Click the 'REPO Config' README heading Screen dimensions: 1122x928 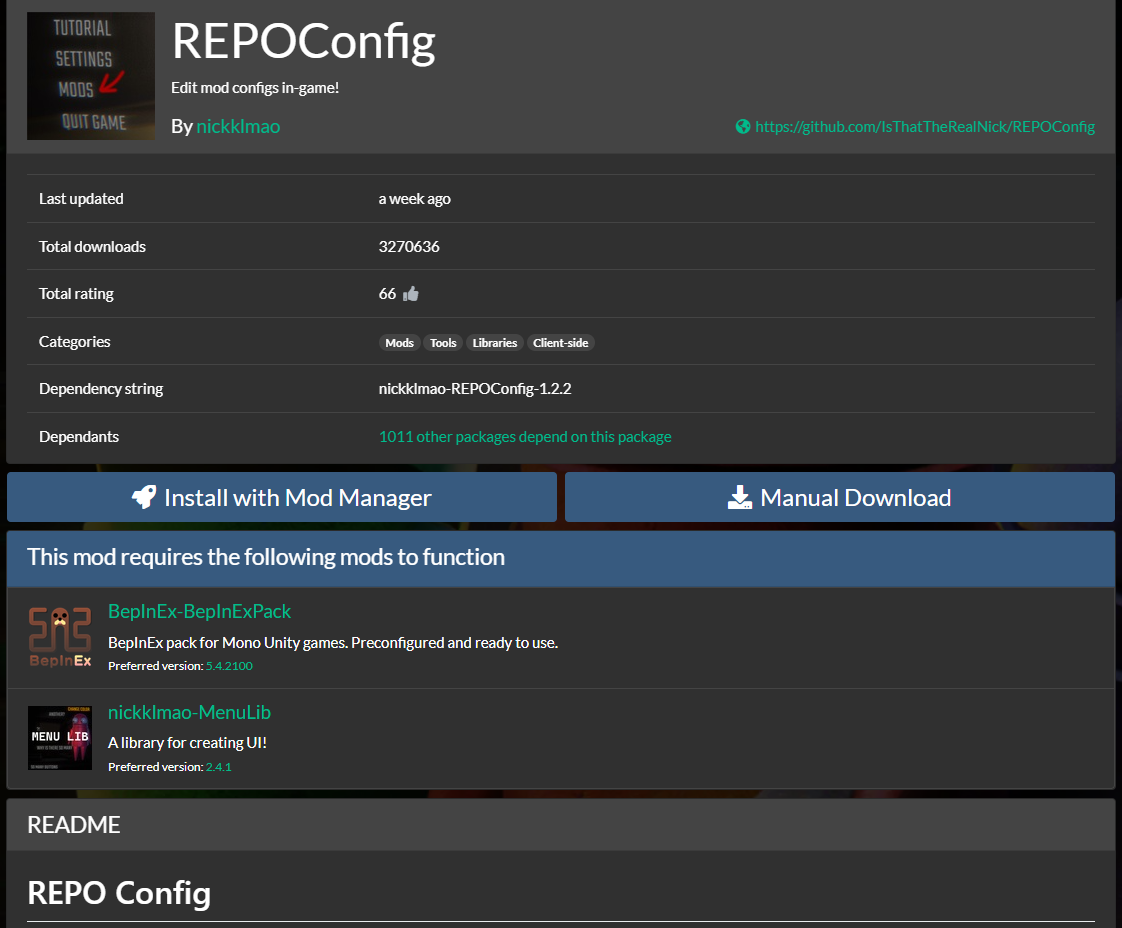(119, 893)
